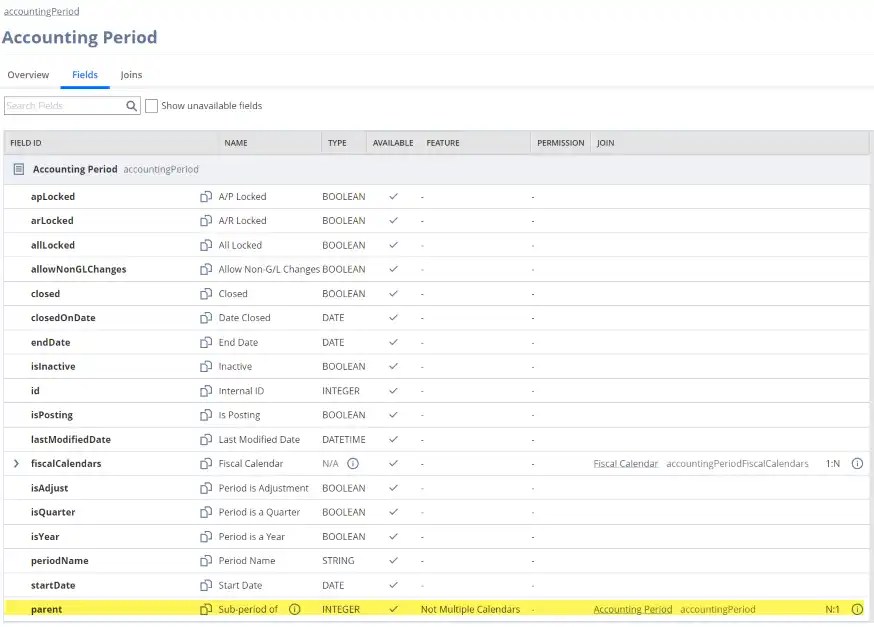Expand the fiscalCalendars row
The width and height of the screenshot is (874, 627).
click(16, 464)
